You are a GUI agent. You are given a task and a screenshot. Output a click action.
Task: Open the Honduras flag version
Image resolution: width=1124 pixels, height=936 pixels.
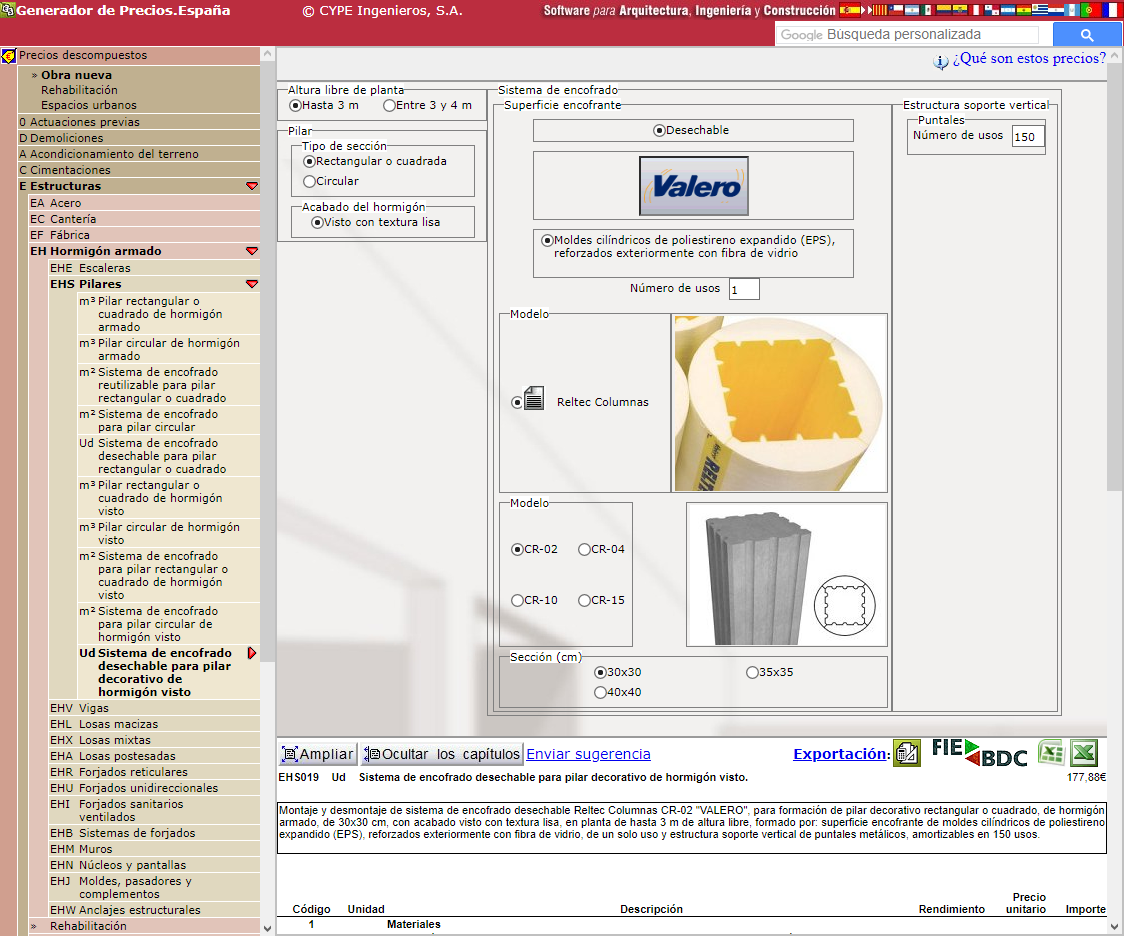point(1008,10)
